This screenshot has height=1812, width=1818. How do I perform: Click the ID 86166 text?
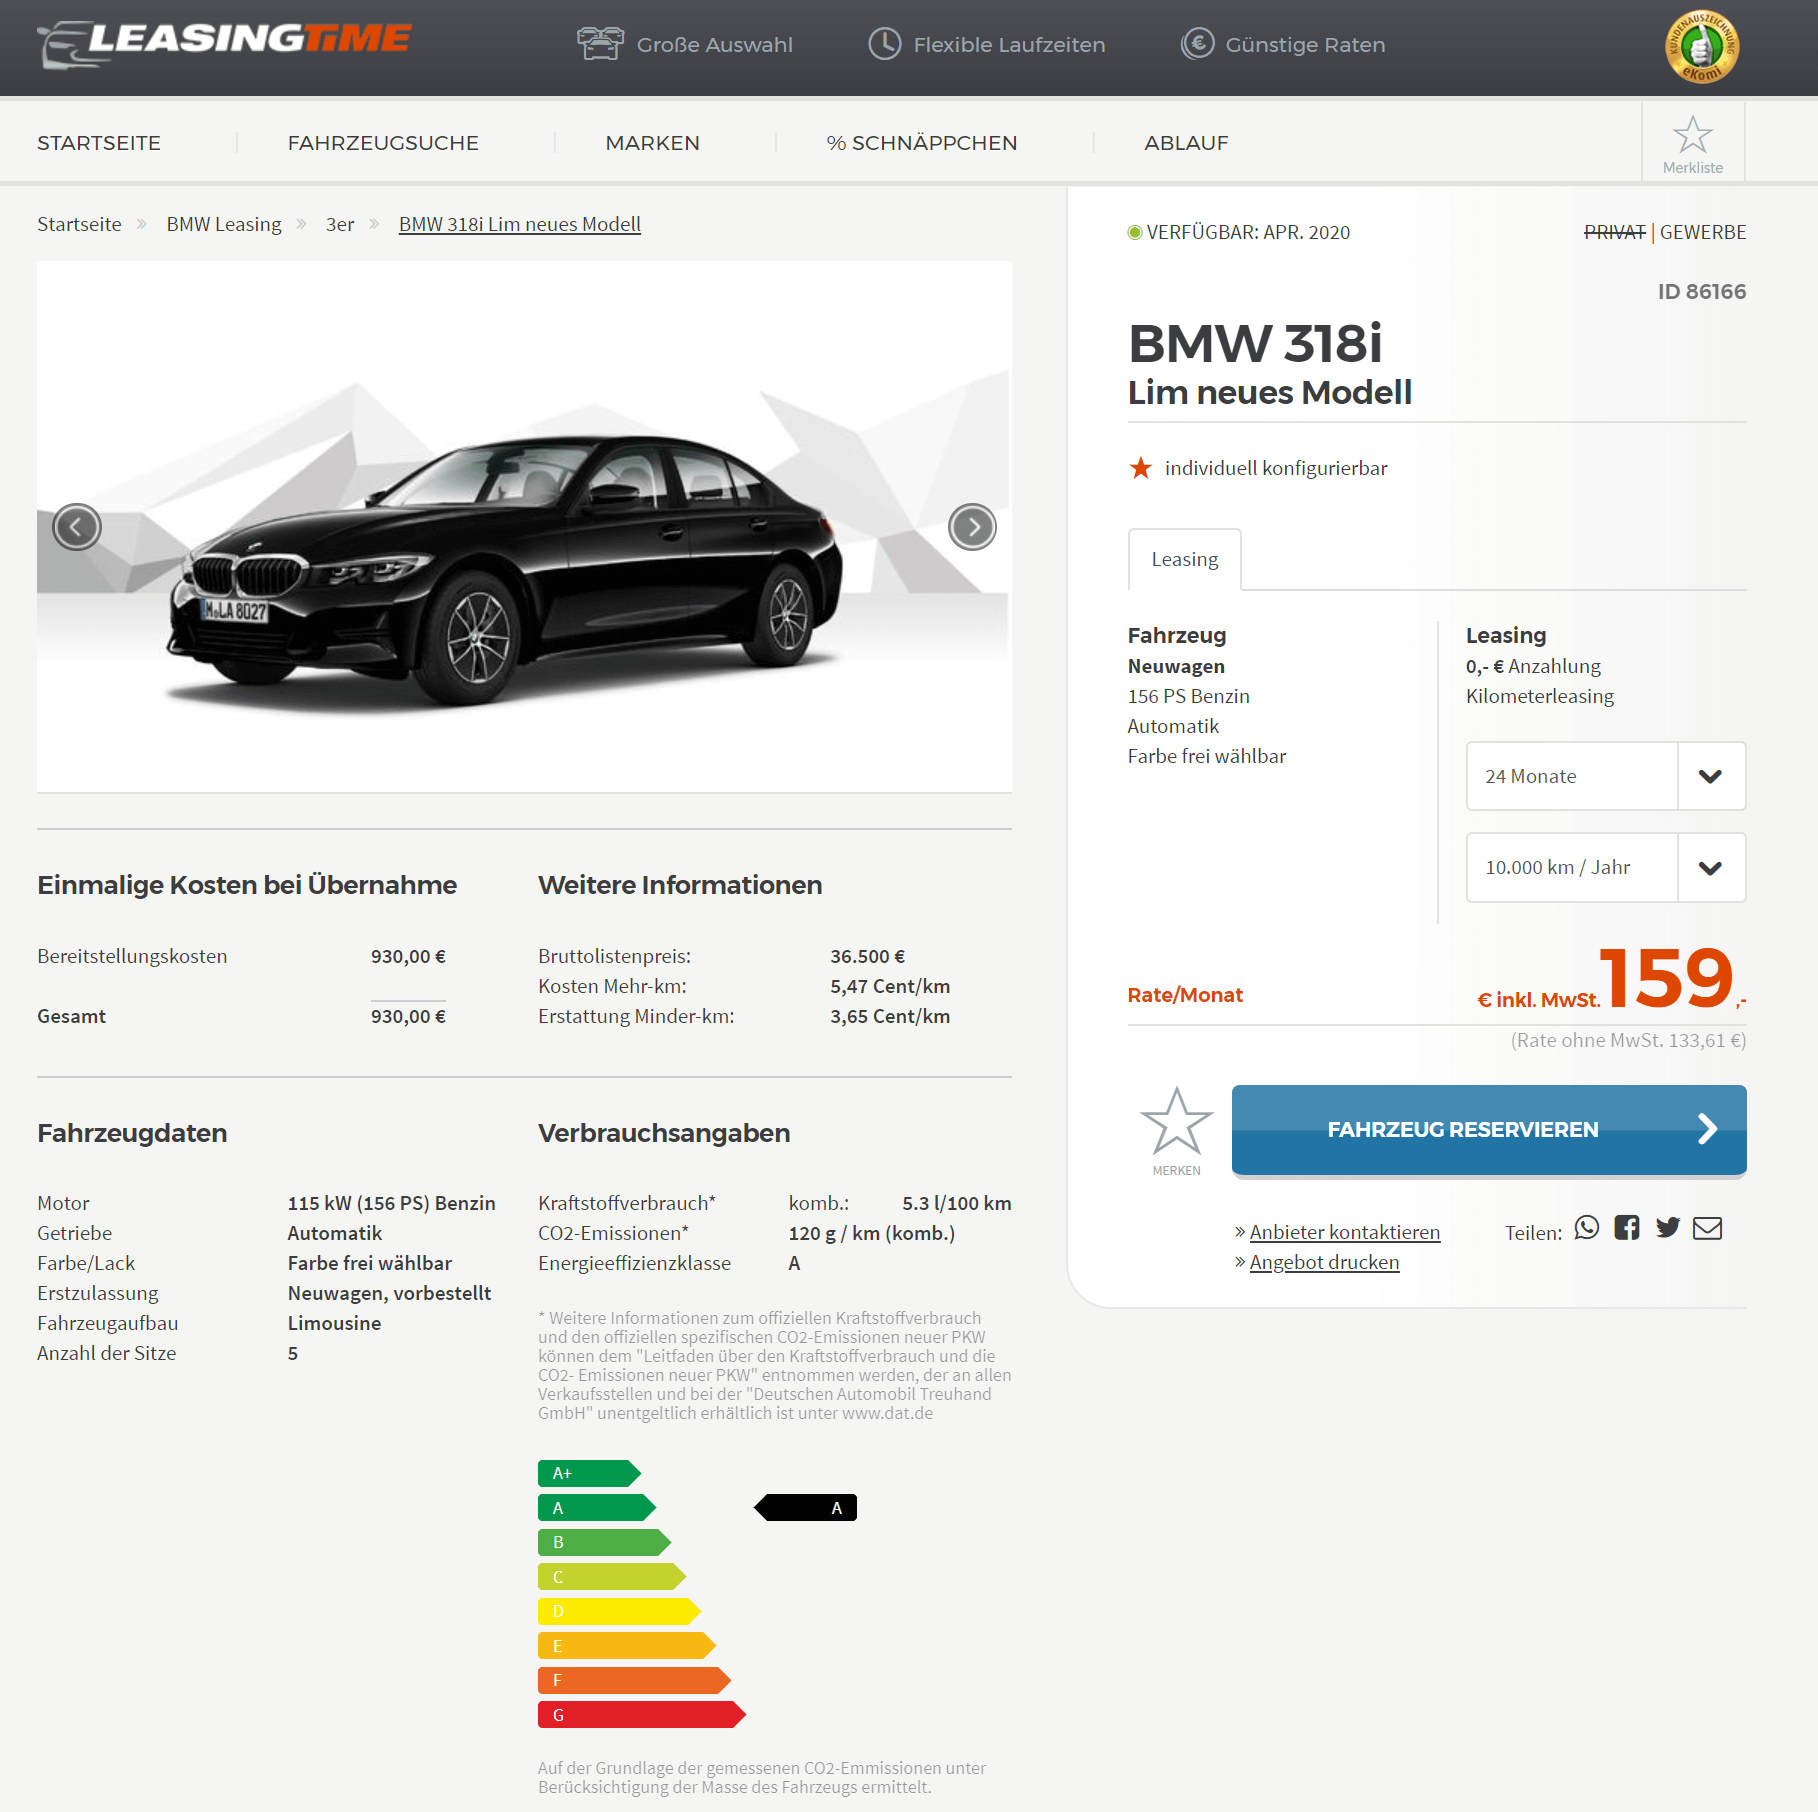pyautogui.click(x=1702, y=292)
